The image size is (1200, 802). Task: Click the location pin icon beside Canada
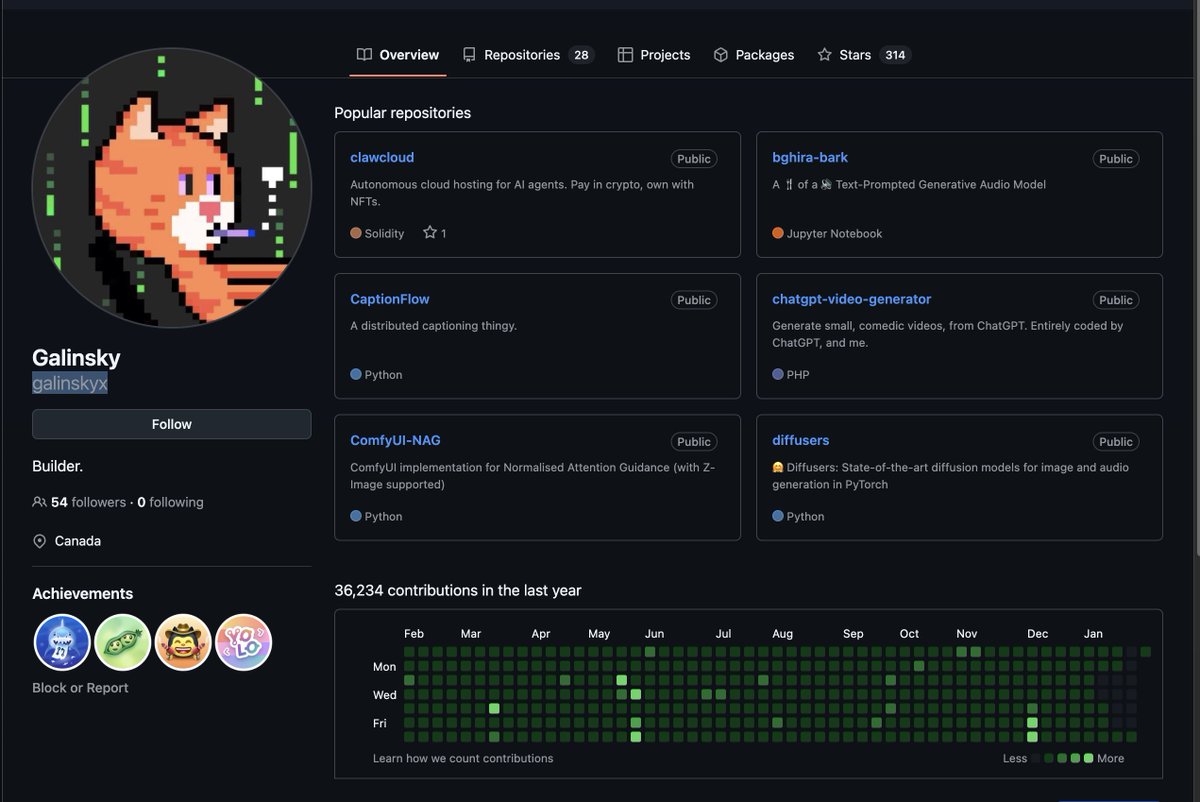coord(40,541)
